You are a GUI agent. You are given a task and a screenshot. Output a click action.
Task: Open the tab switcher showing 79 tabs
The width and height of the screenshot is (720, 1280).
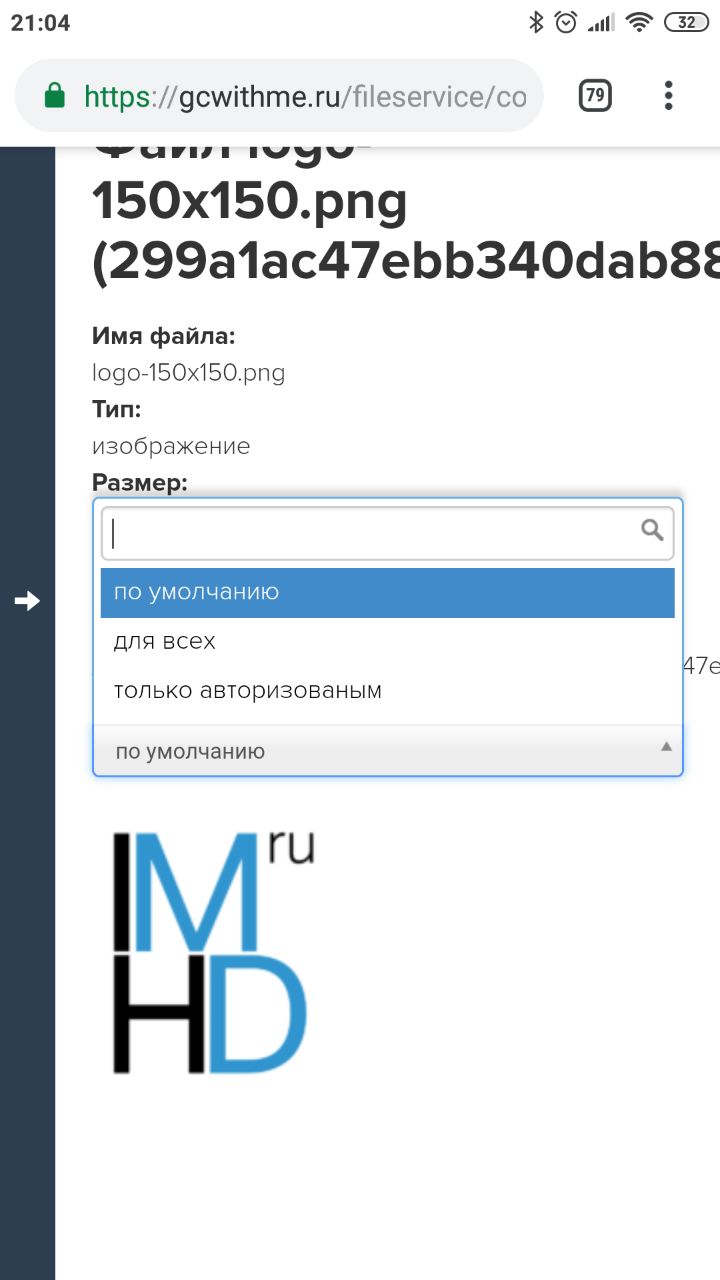(595, 96)
